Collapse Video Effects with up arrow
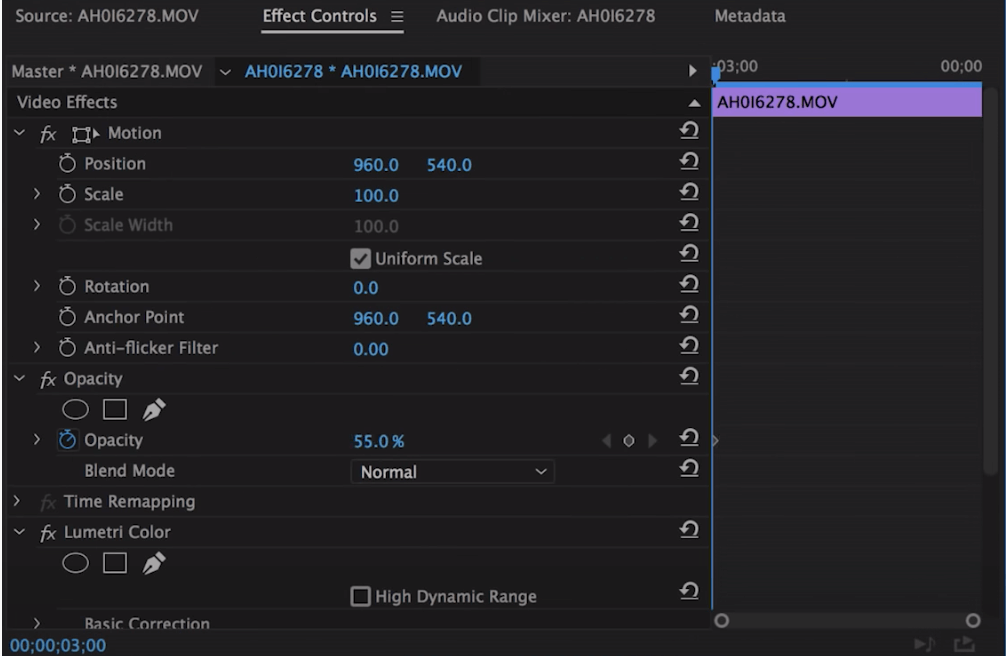 pos(694,103)
